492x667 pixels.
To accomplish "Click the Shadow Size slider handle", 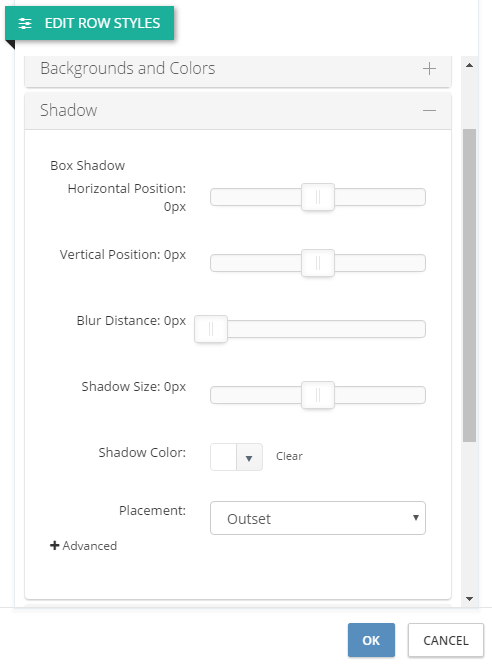I will (x=318, y=395).
